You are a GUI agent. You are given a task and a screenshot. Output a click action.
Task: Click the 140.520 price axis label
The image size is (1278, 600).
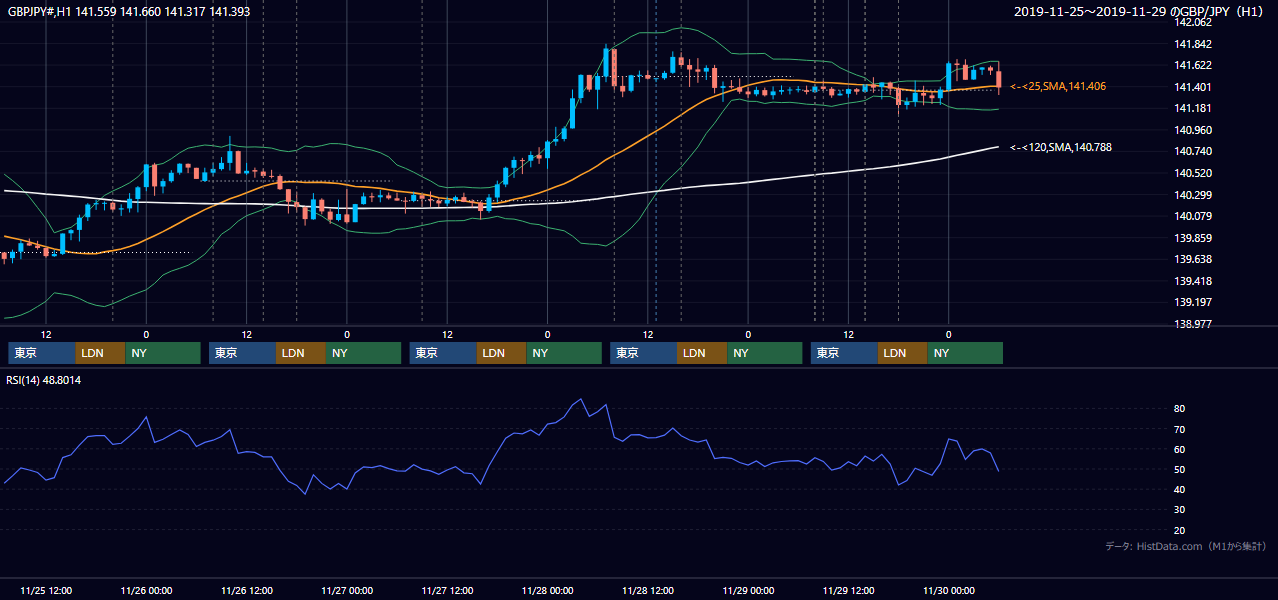(x=1193, y=173)
